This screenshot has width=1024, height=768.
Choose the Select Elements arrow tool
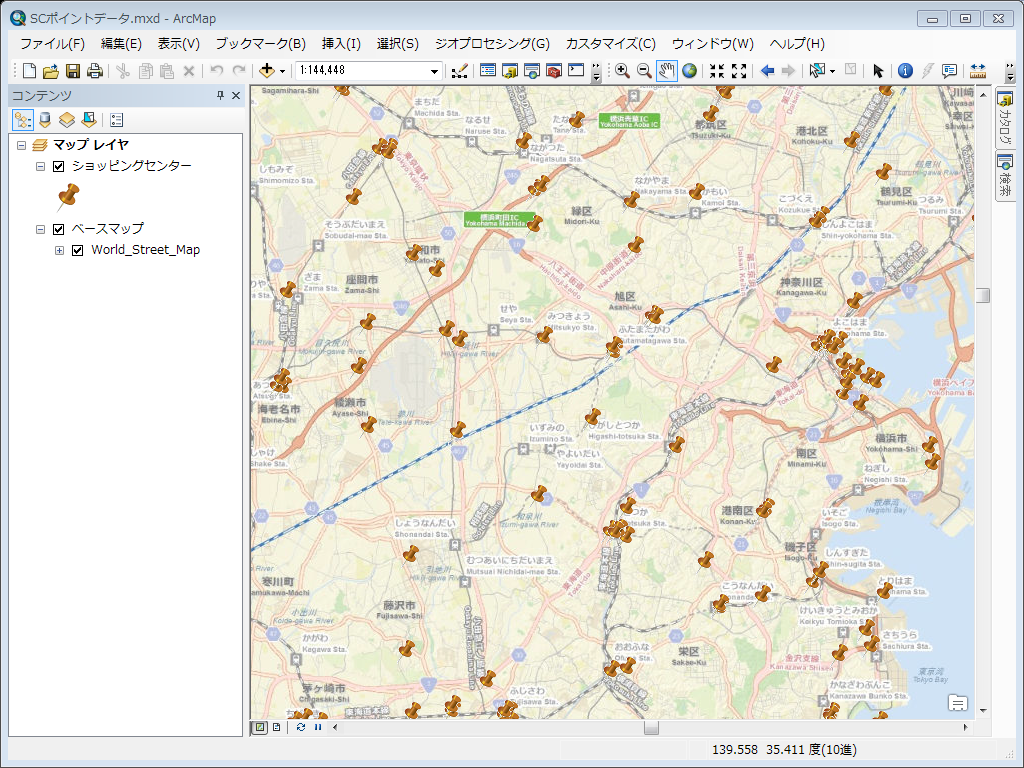click(878, 71)
